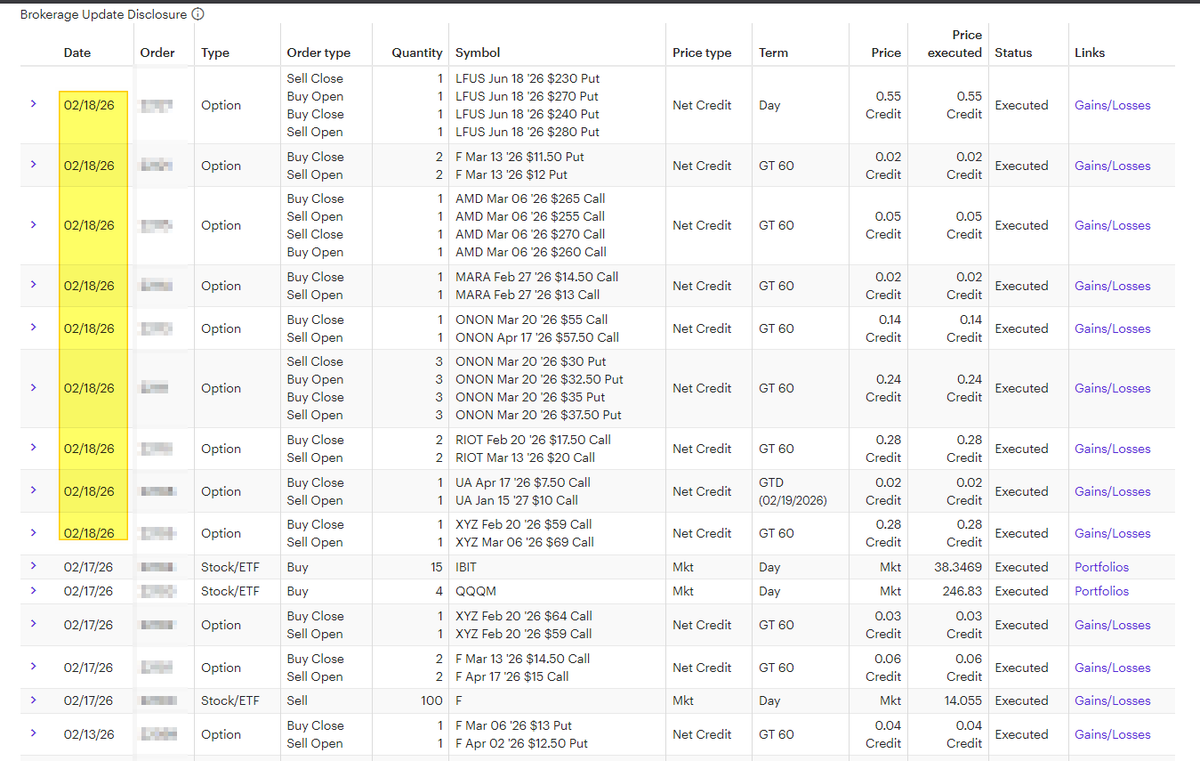Image resolution: width=1200 pixels, height=761 pixels.
Task: Open Gains/Losses for the 02/13/26 F Put order
Action: 1112,734
